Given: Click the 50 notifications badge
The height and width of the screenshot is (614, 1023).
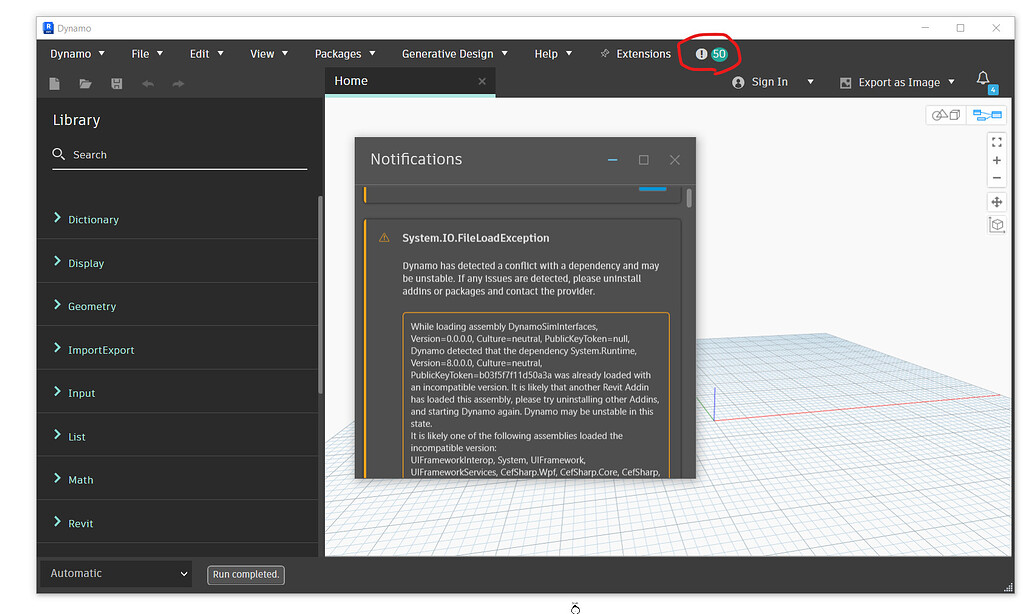Looking at the screenshot, I should point(710,54).
